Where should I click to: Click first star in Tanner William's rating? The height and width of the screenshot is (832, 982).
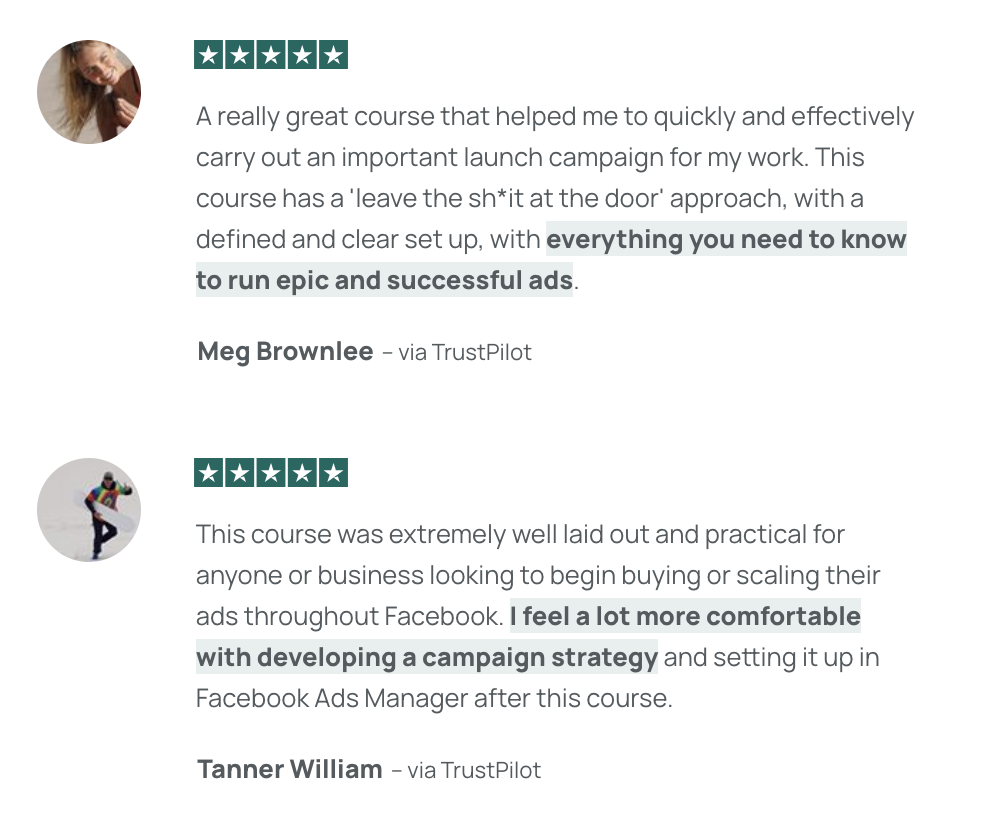point(209,472)
